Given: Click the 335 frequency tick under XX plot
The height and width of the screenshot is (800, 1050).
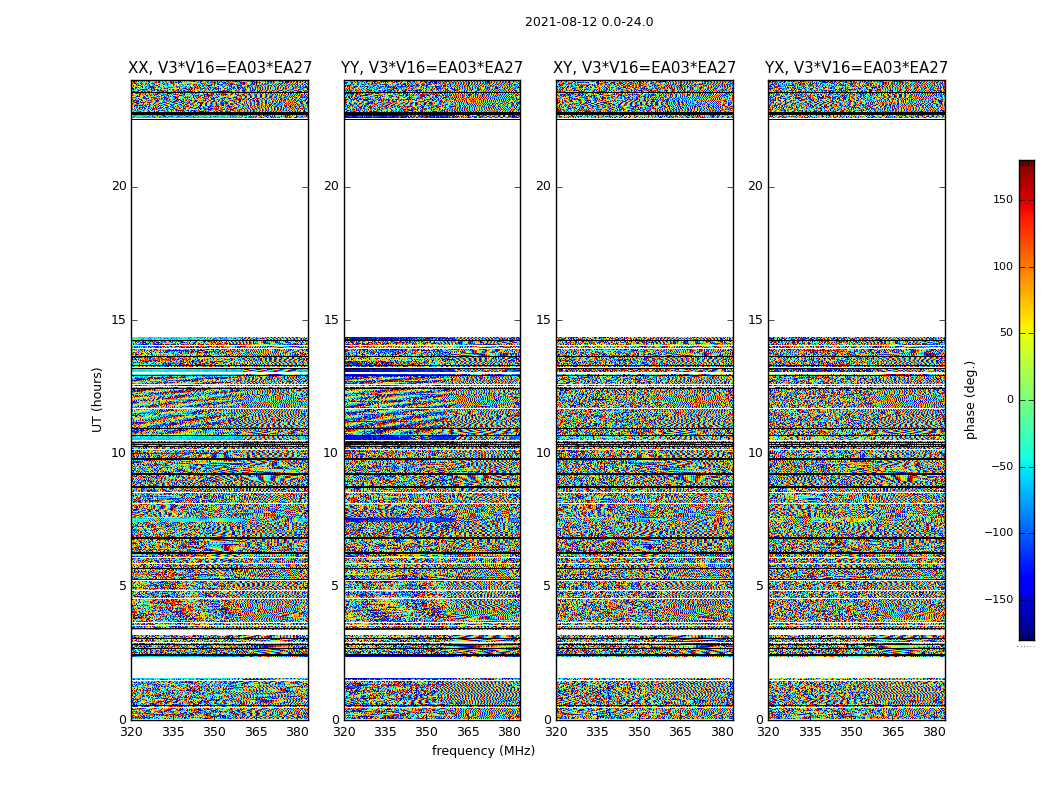Looking at the screenshot, I should pos(173,732).
